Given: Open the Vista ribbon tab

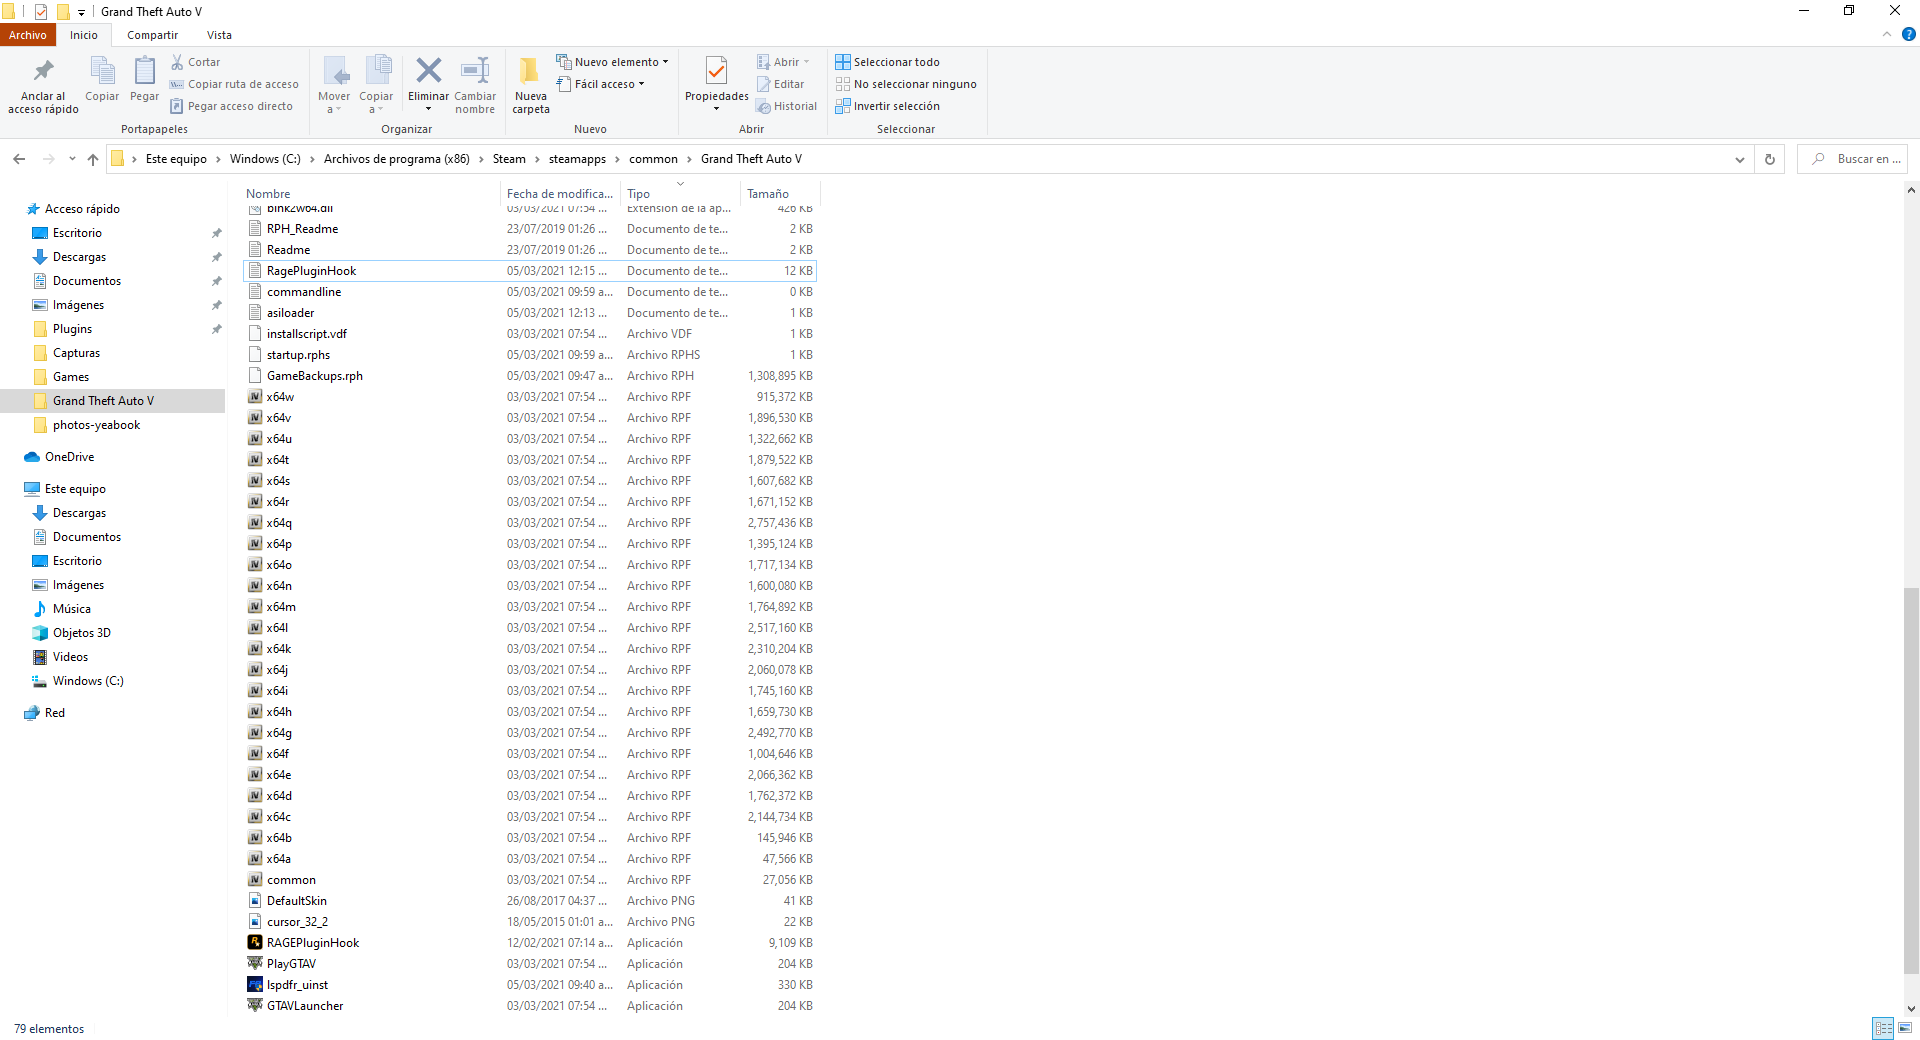Looking at the screenshot, I should pos(219,35).
